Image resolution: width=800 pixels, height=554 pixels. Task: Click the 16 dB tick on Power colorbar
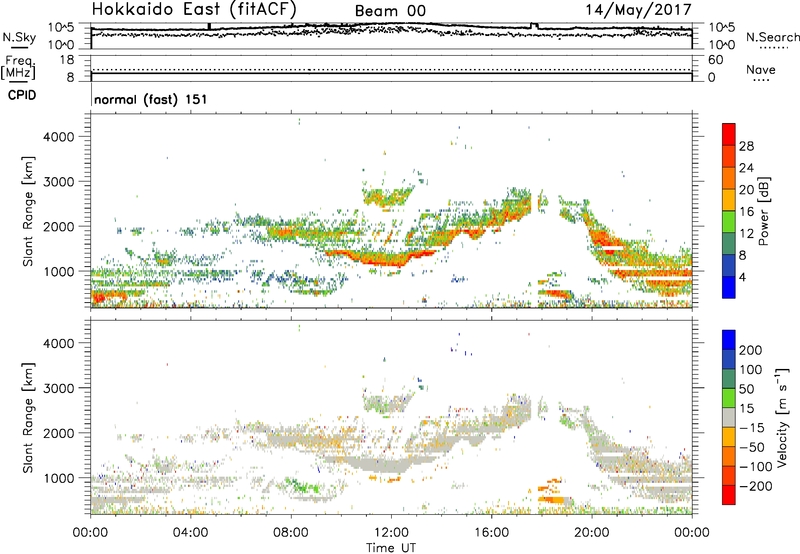(746, 212)
